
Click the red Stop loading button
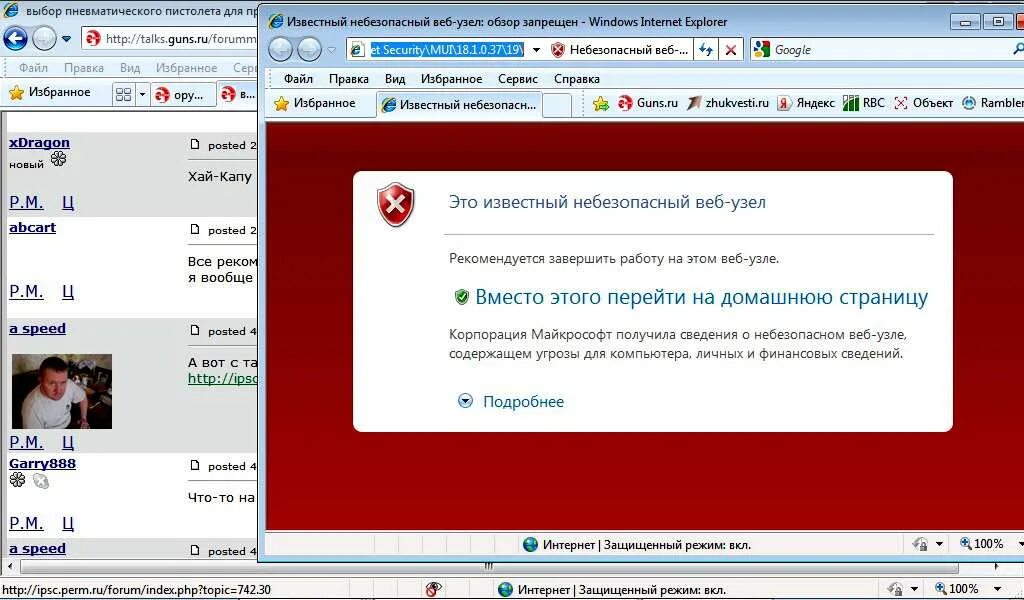coord(731,50)
